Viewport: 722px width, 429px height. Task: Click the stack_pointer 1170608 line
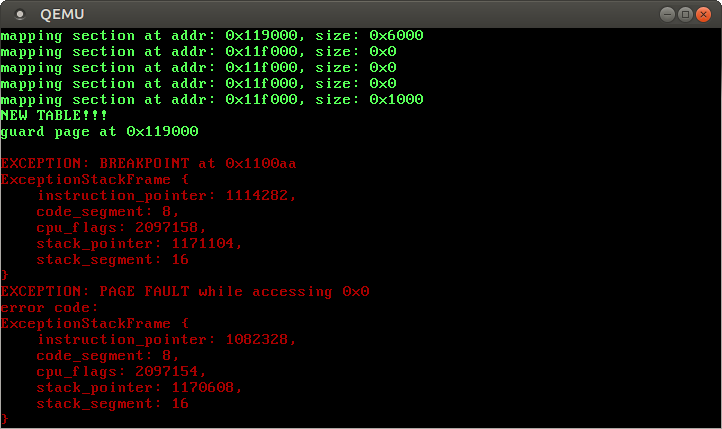139,388
